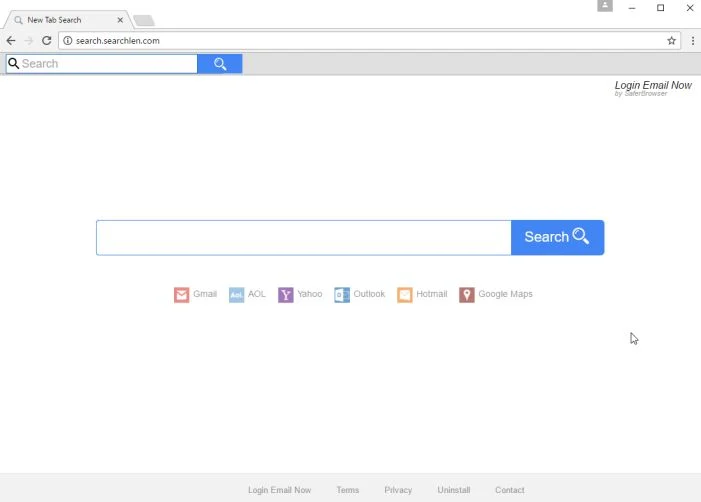Open the Chrome profile avatar button
Screen dimensions: 701x502
(605, 6)
